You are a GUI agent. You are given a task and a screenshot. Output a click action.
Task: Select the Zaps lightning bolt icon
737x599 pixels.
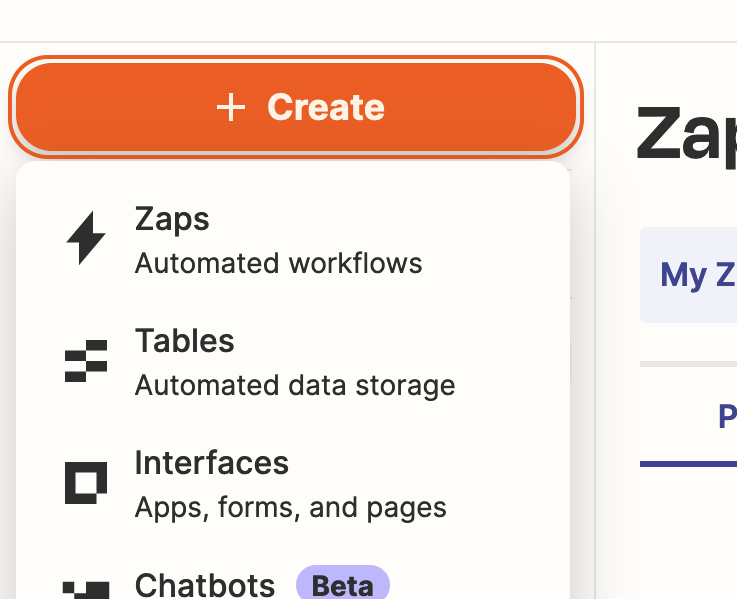click(86, 238)
